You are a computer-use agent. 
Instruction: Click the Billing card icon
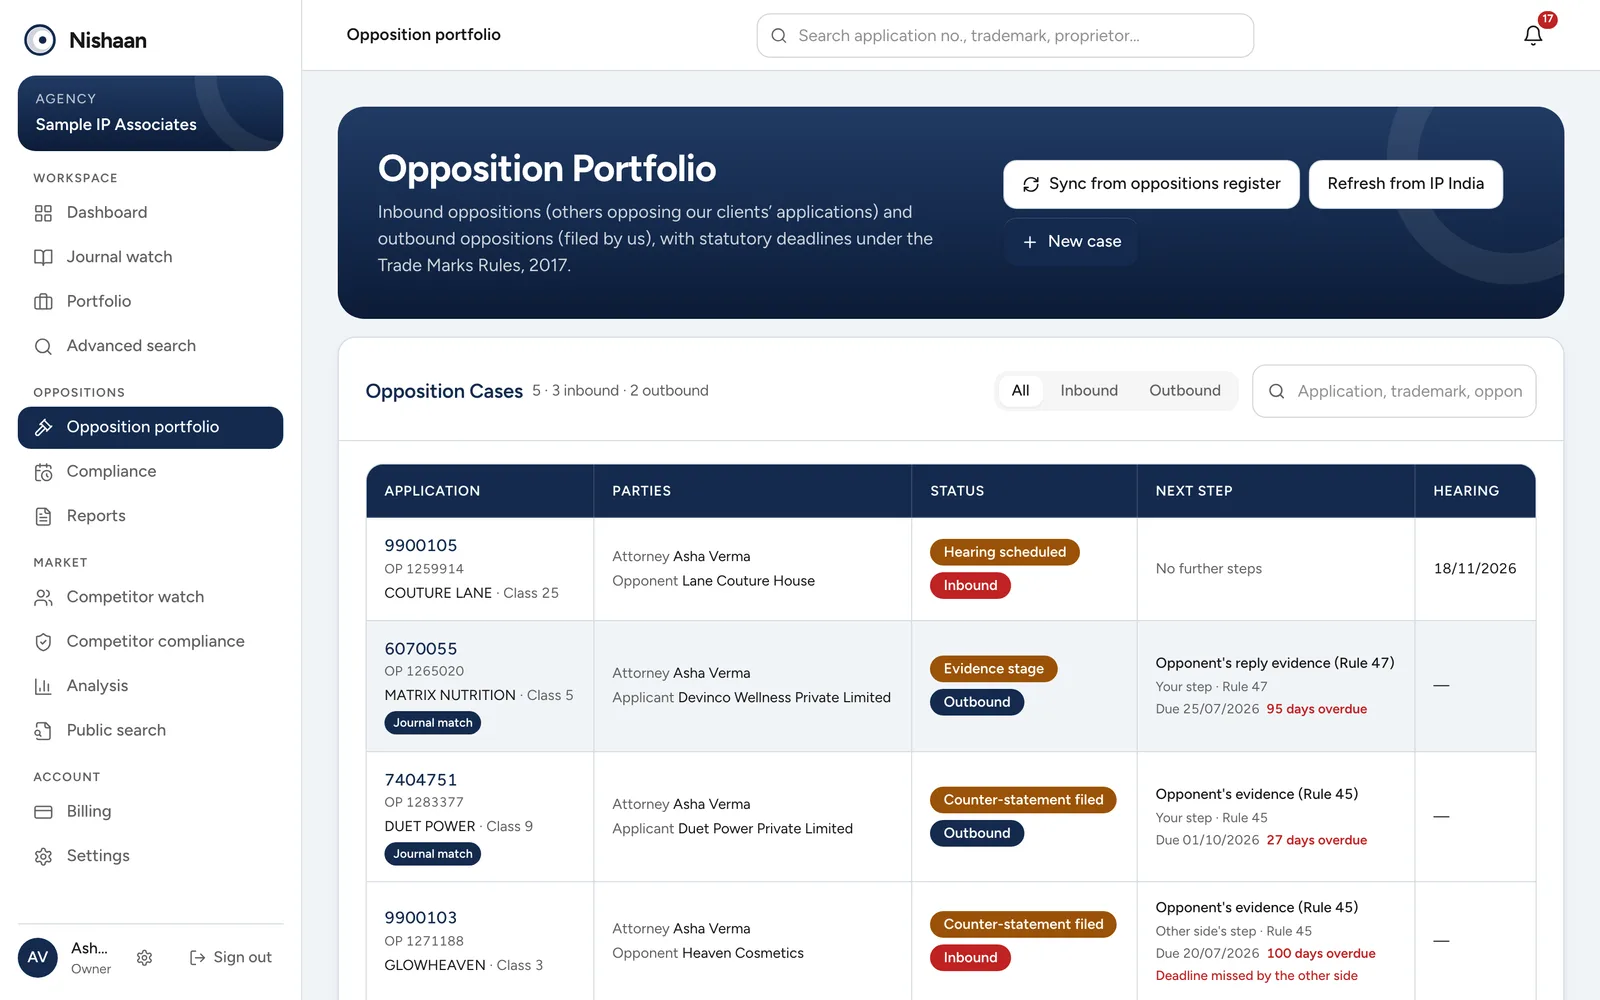point(43,812)
